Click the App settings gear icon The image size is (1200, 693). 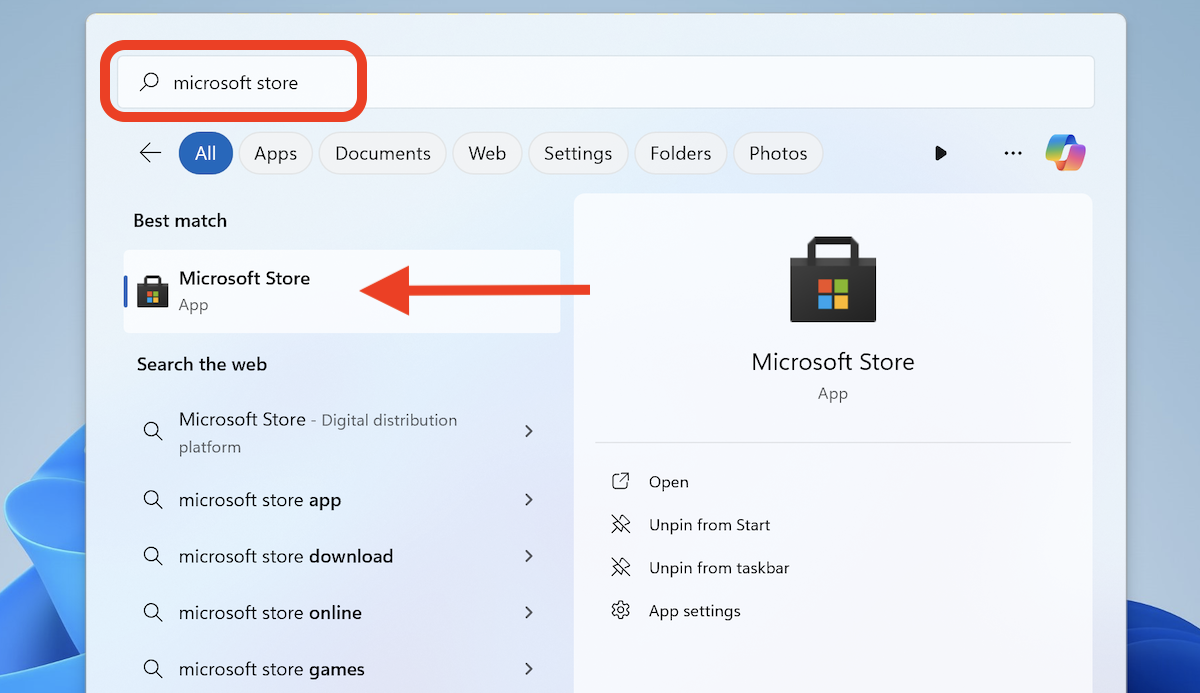(x=620, y=611)
